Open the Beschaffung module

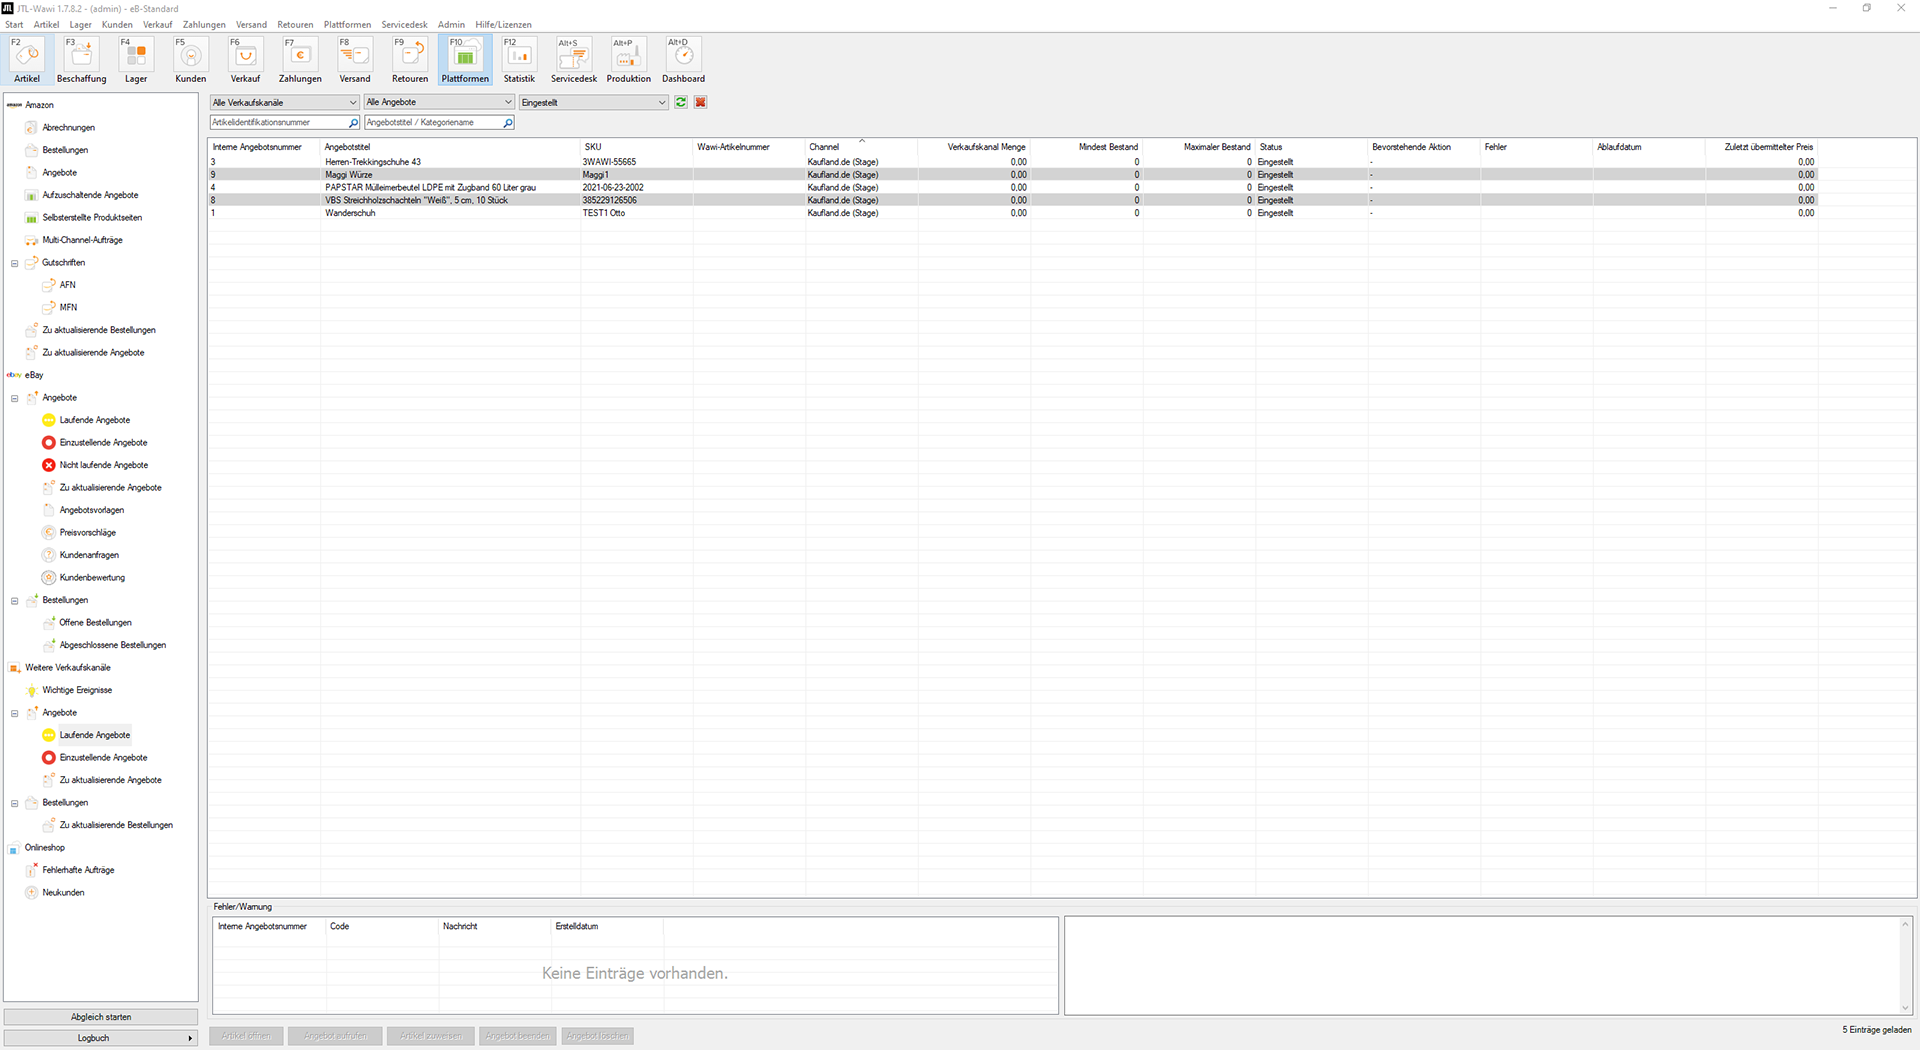[81, 60]
